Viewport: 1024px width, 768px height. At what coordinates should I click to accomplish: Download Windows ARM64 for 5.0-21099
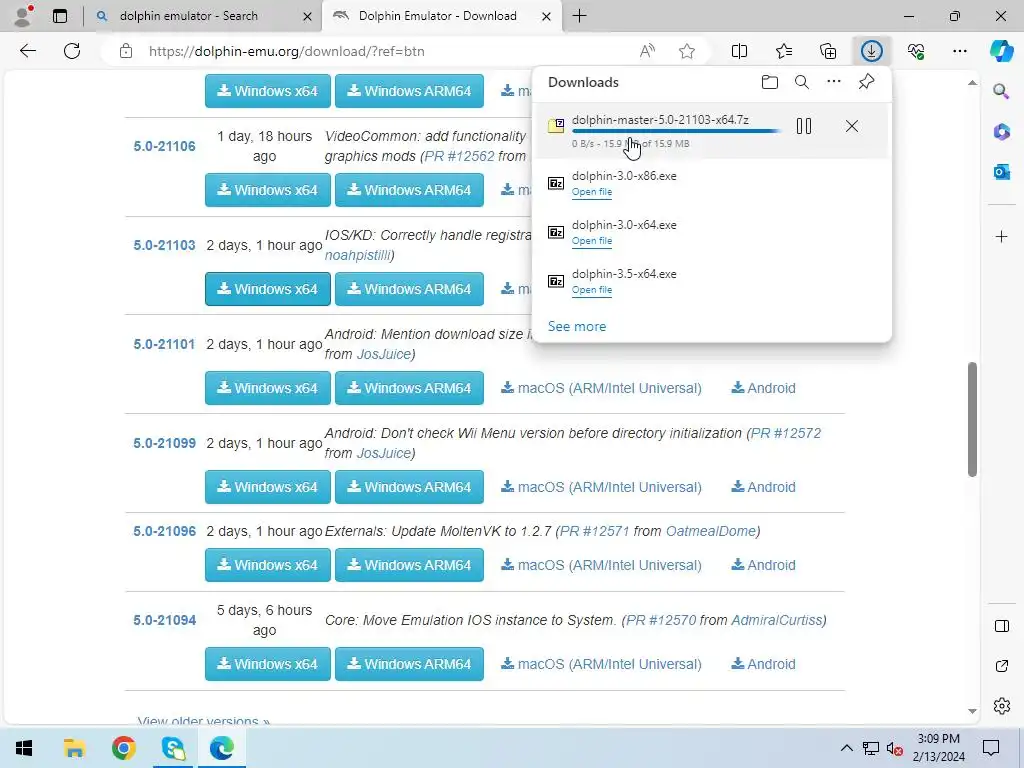click(x=409, y=487)
